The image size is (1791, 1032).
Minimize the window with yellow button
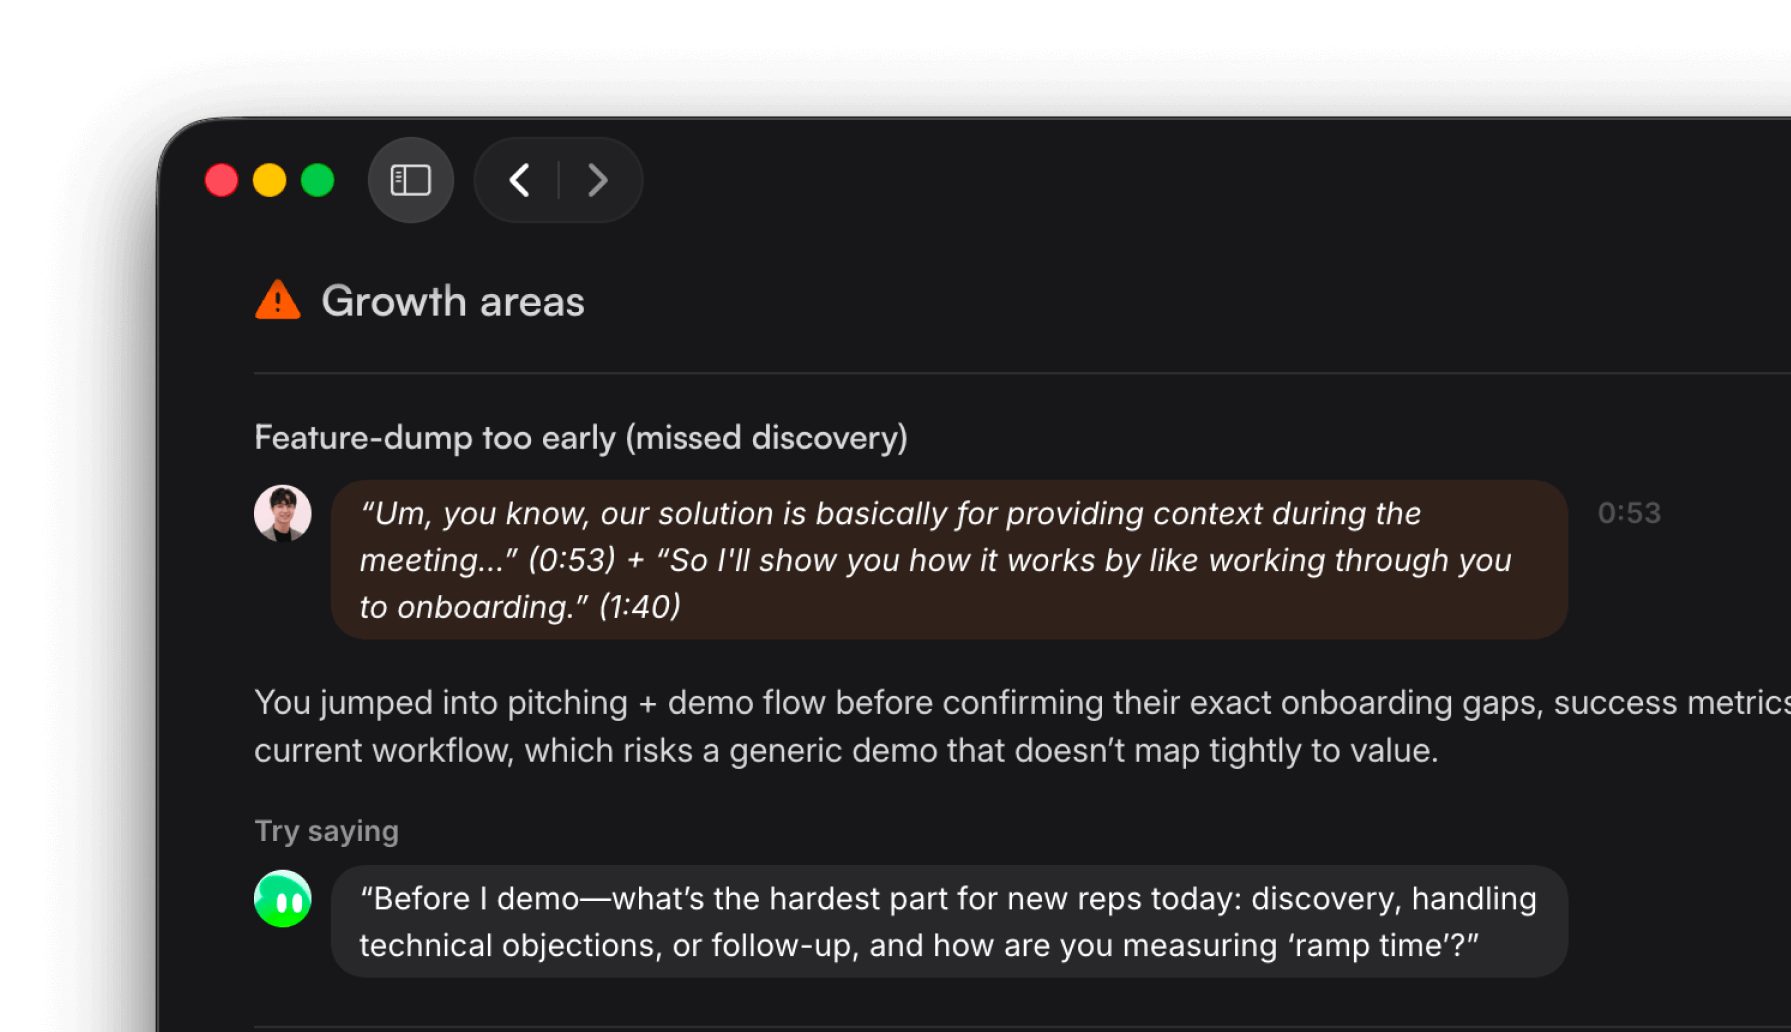pyautogui.click(x=269, y=180)
